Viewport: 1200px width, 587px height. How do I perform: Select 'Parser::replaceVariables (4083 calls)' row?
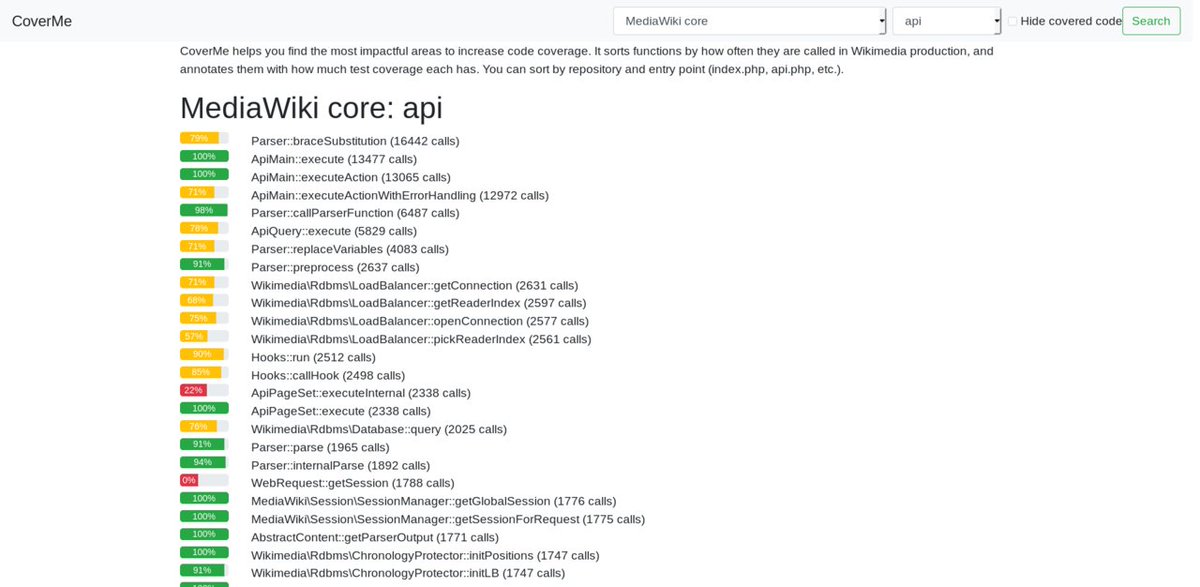coord(350,249)
